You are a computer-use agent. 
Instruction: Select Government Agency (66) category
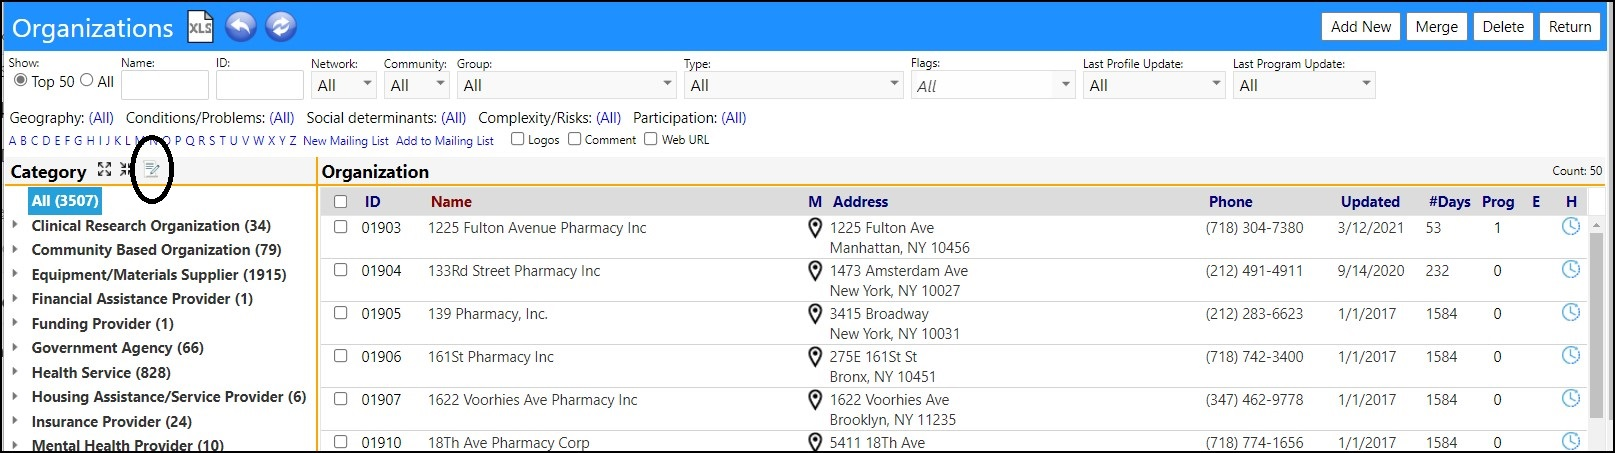point(118,348)
